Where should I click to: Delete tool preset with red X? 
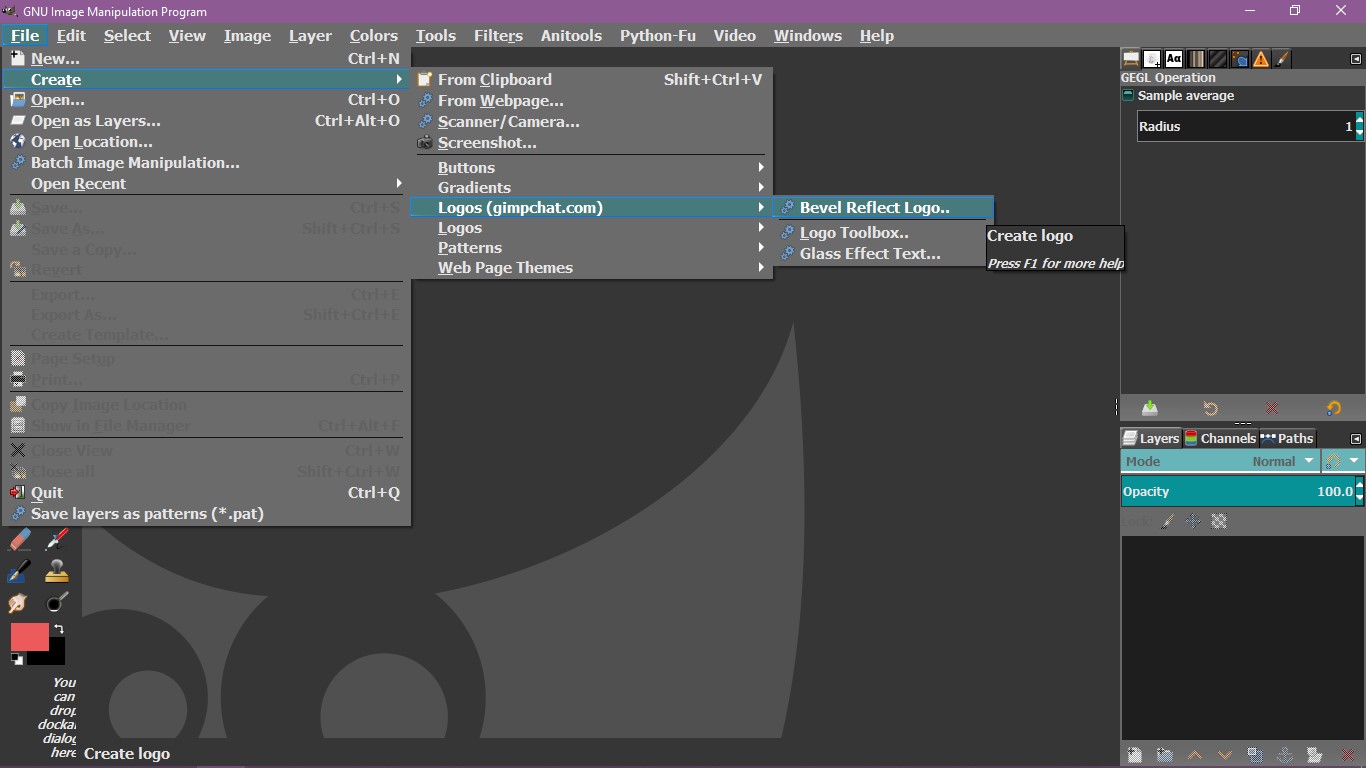[1272, 408]
